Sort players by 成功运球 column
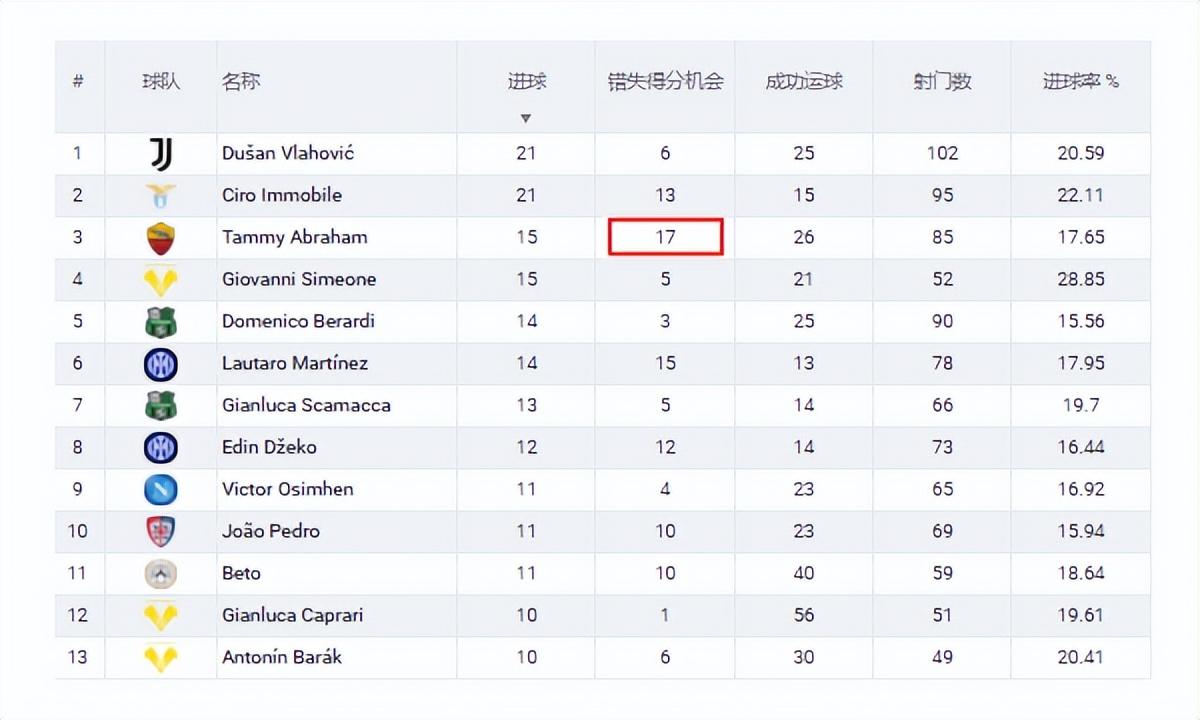 point(803,82)
